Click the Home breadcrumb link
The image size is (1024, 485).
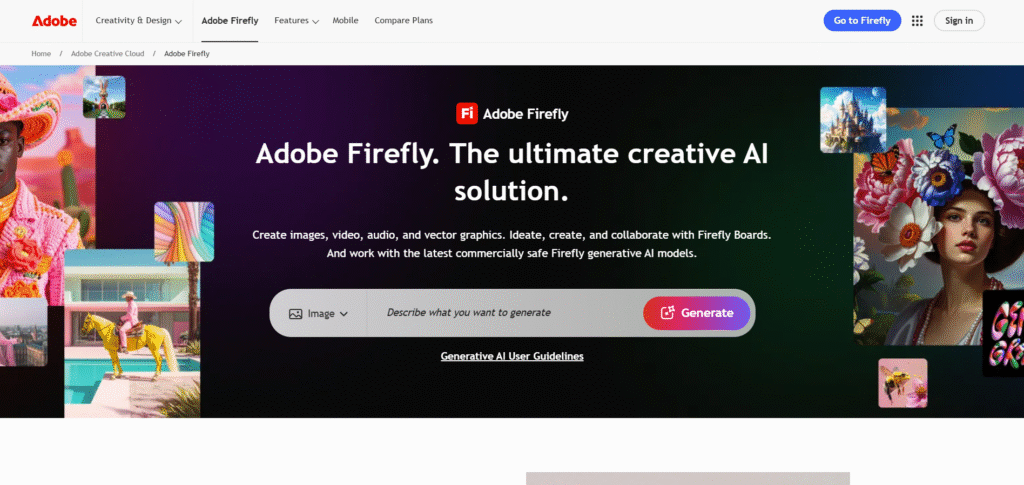41,53
